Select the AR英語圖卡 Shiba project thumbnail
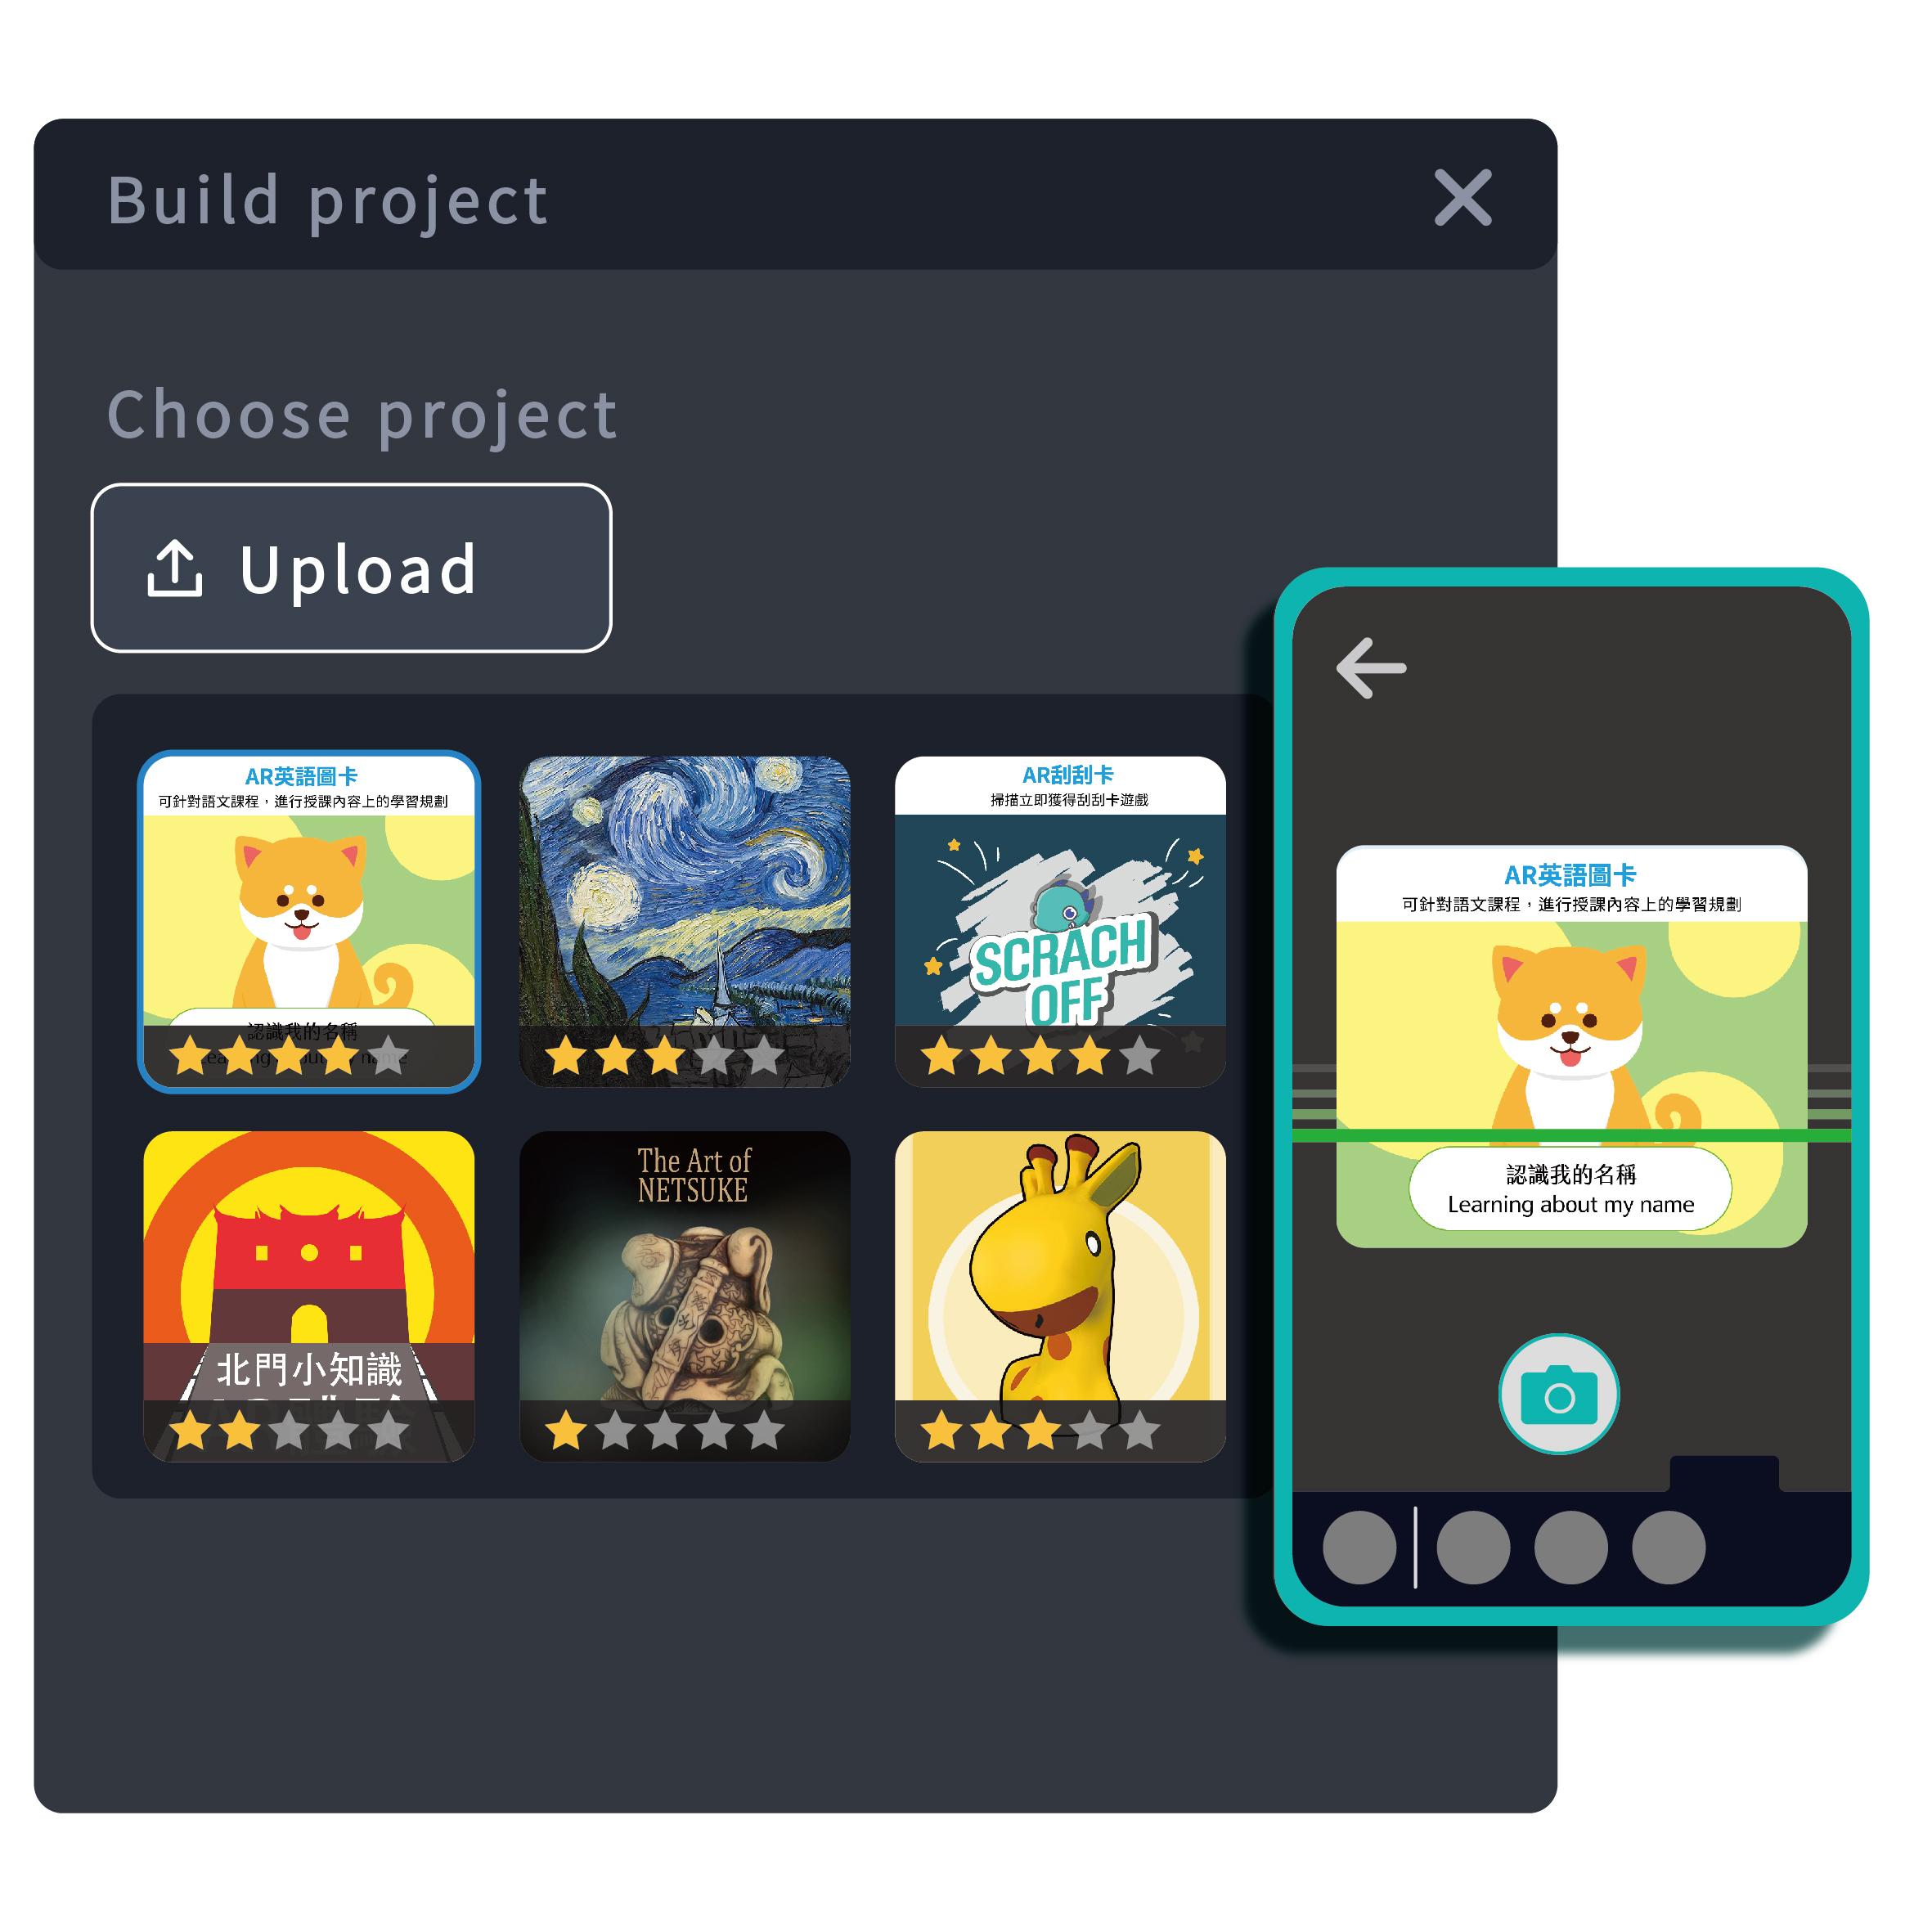 pyautogui.click(x=309, y=921)
